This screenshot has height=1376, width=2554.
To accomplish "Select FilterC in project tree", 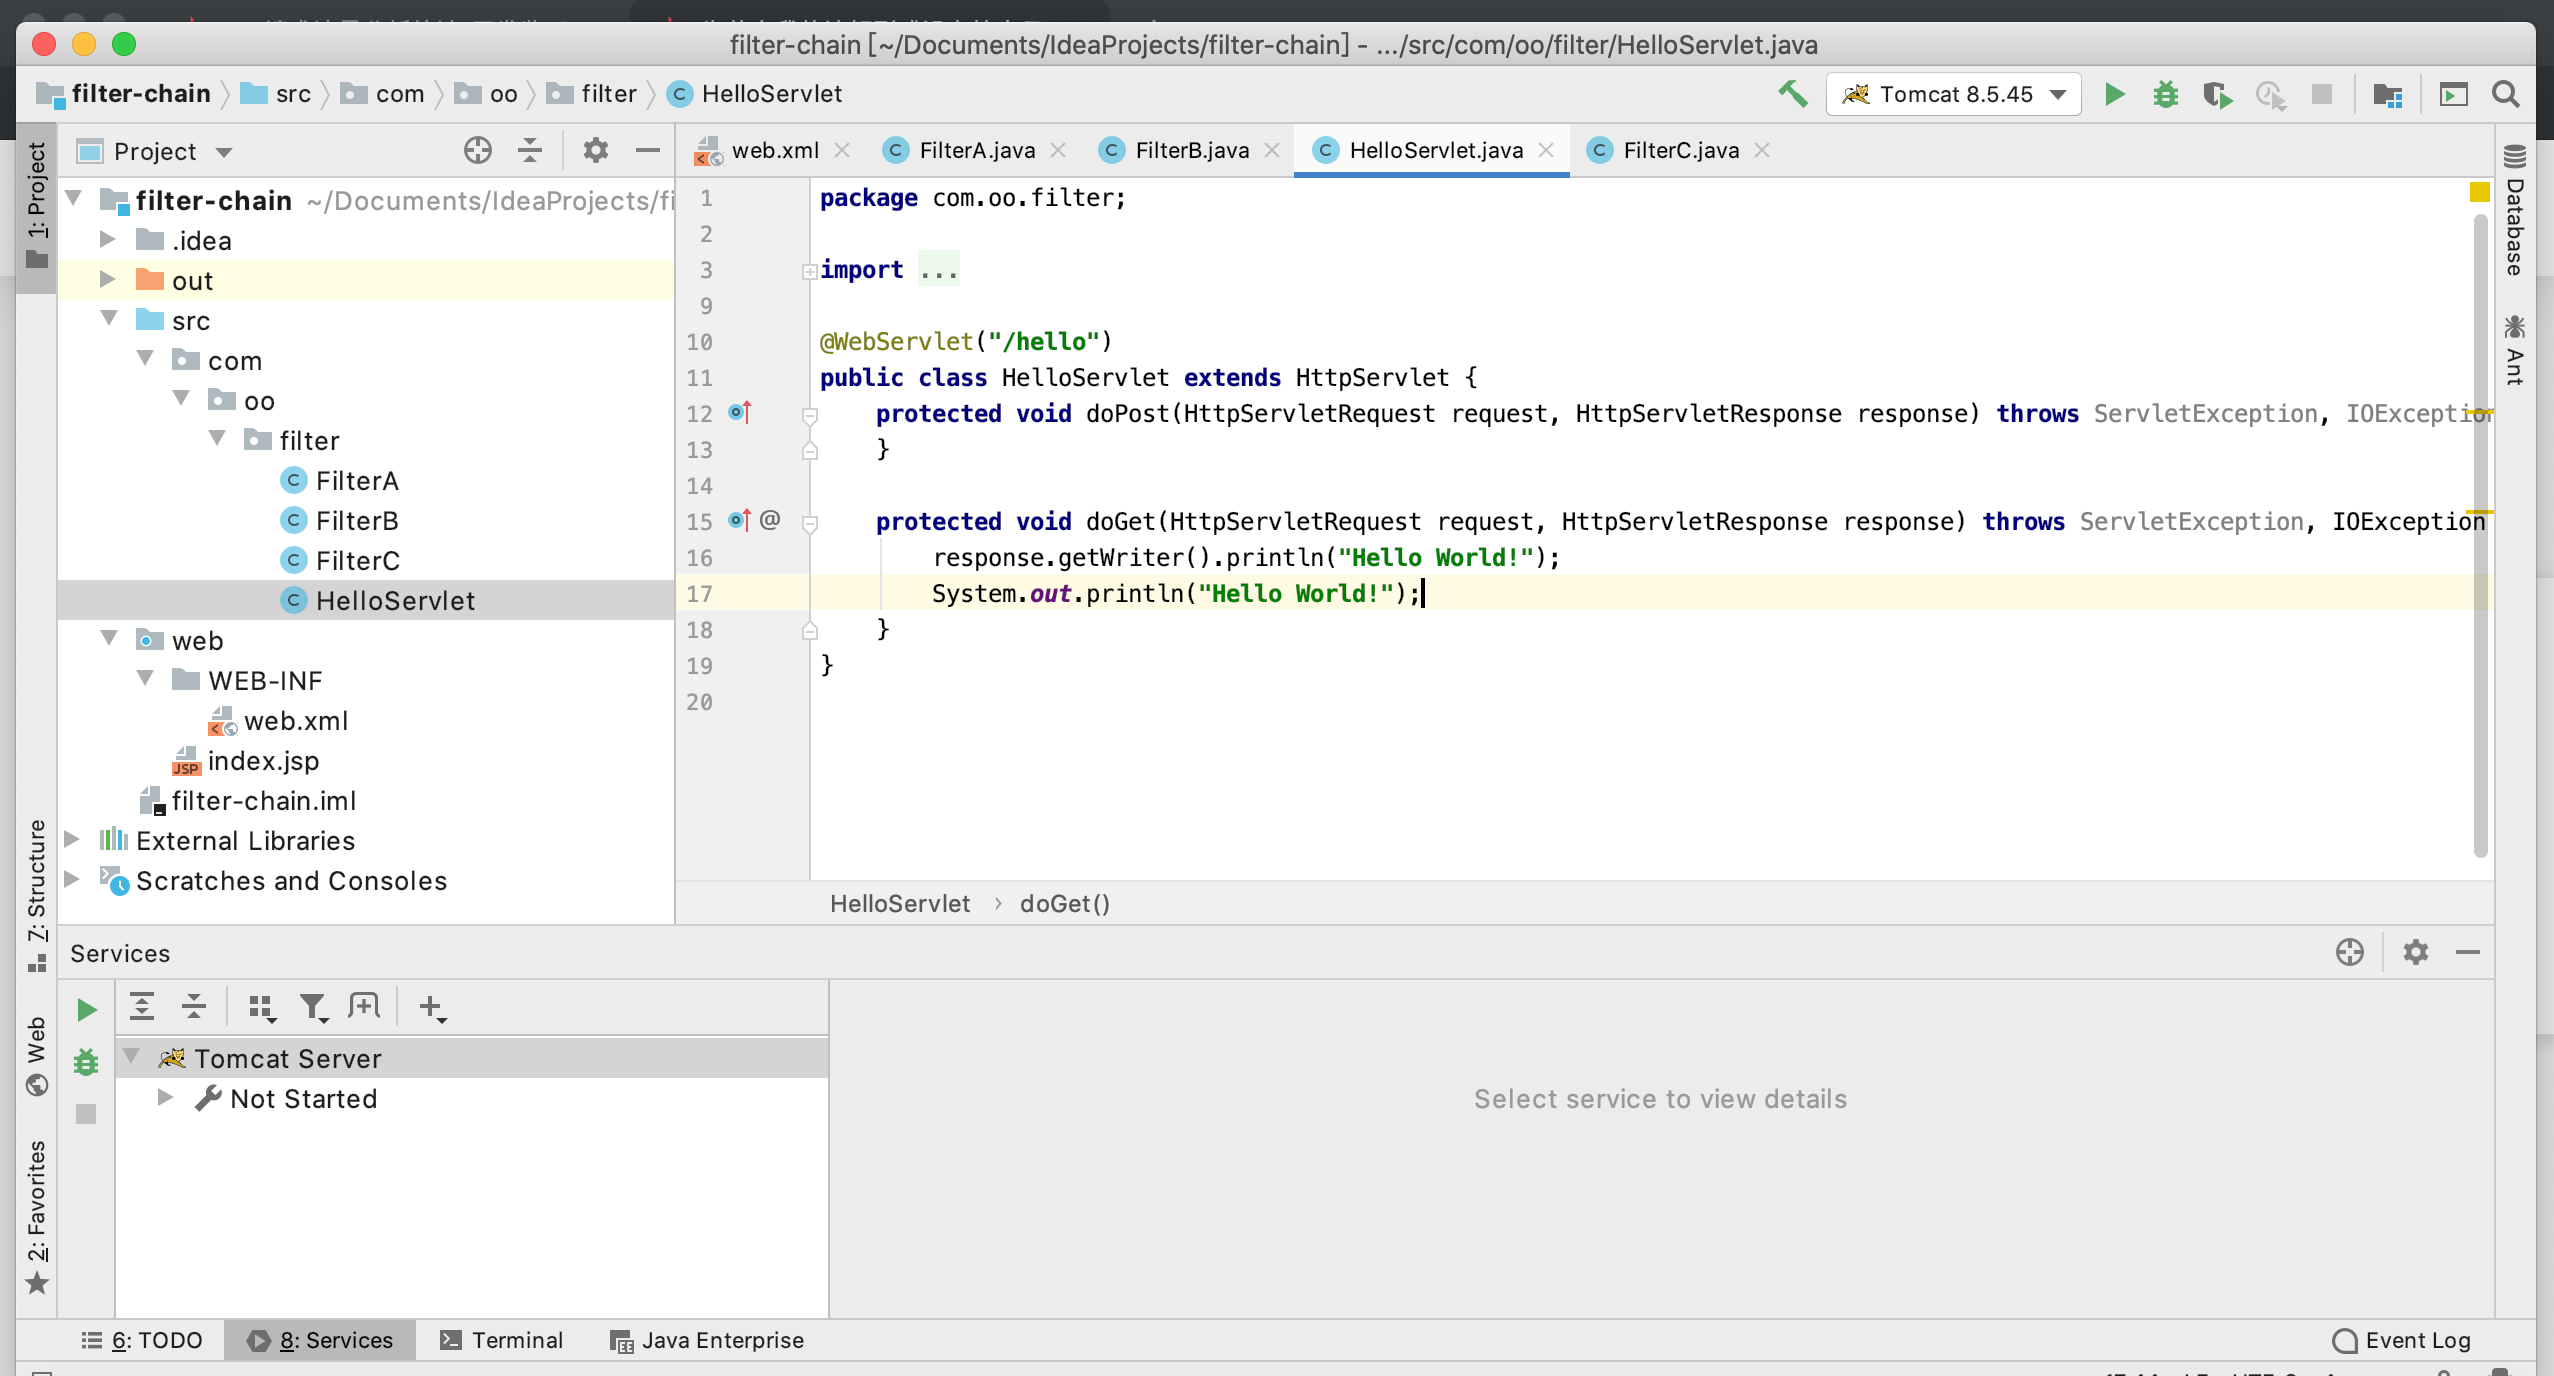I will coord(357,560).
